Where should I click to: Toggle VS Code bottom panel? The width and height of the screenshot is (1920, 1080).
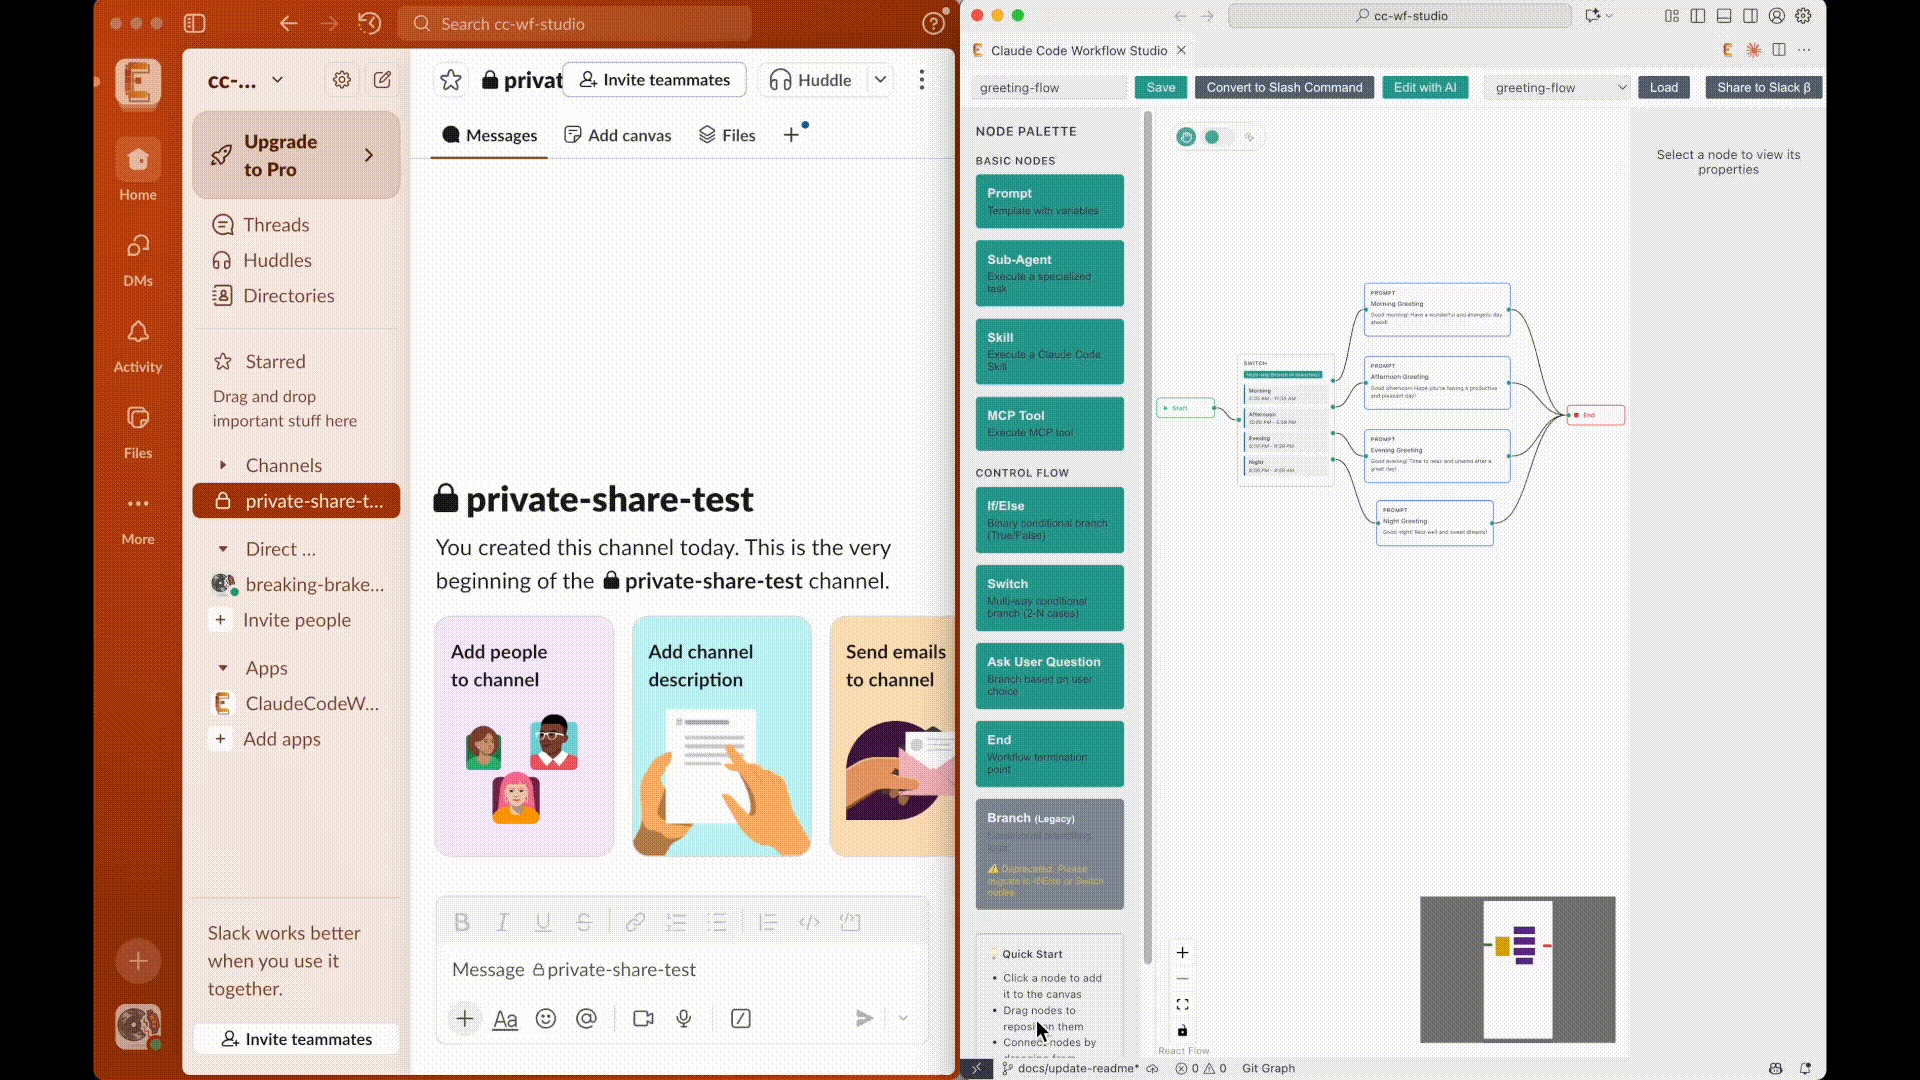coord(1724,16)
